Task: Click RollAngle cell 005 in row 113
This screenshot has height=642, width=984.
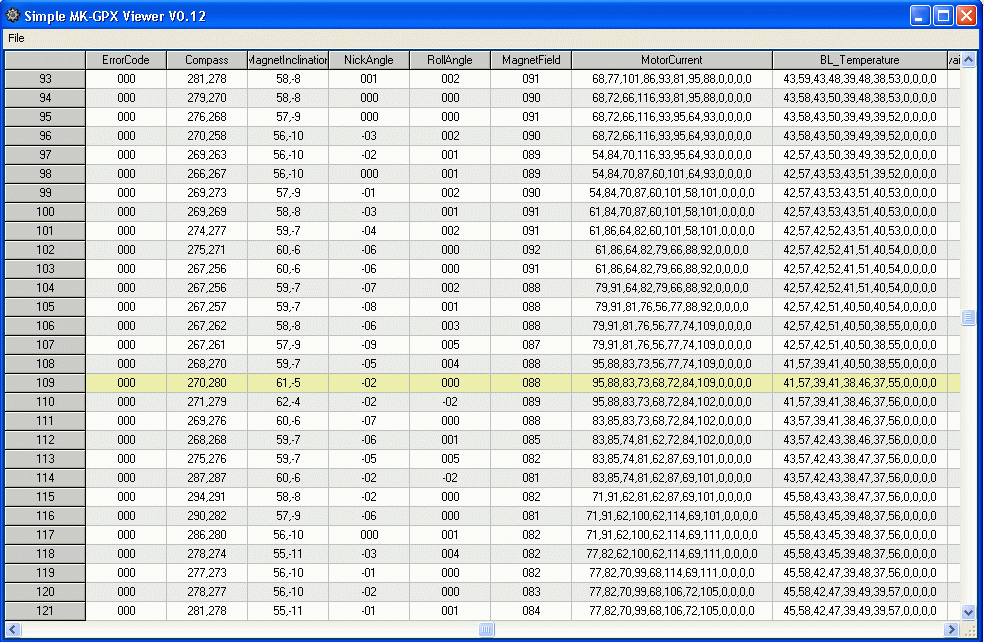Action: click(450, 459)
